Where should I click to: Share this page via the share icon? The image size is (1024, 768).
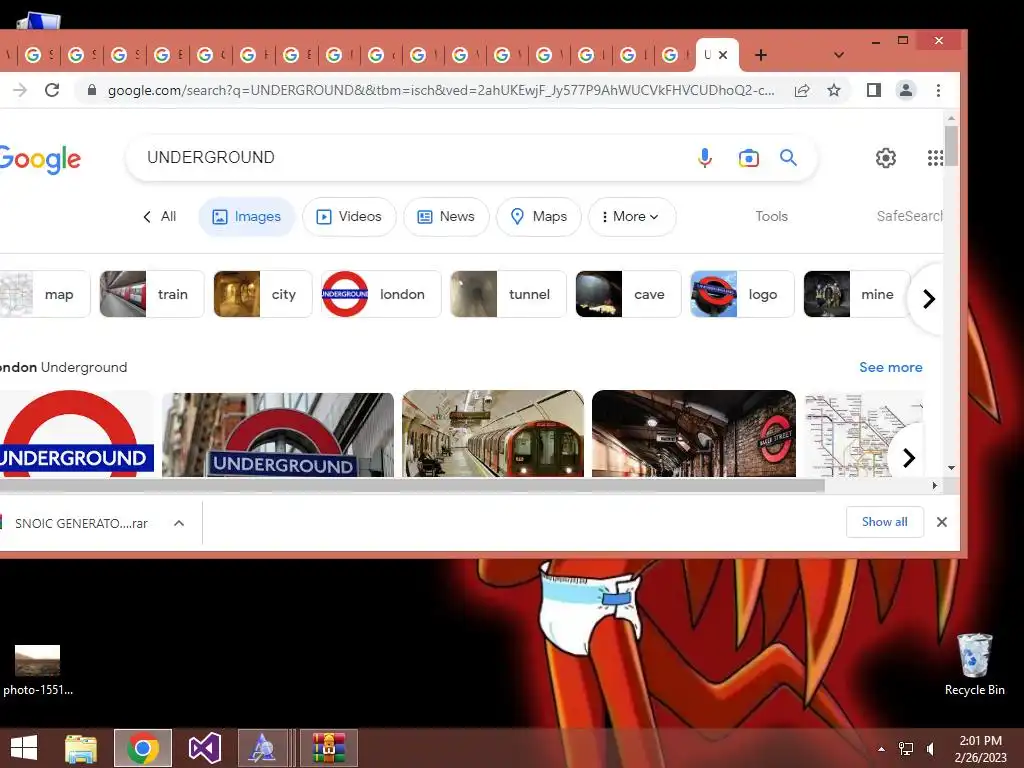[x=802, y=90]
